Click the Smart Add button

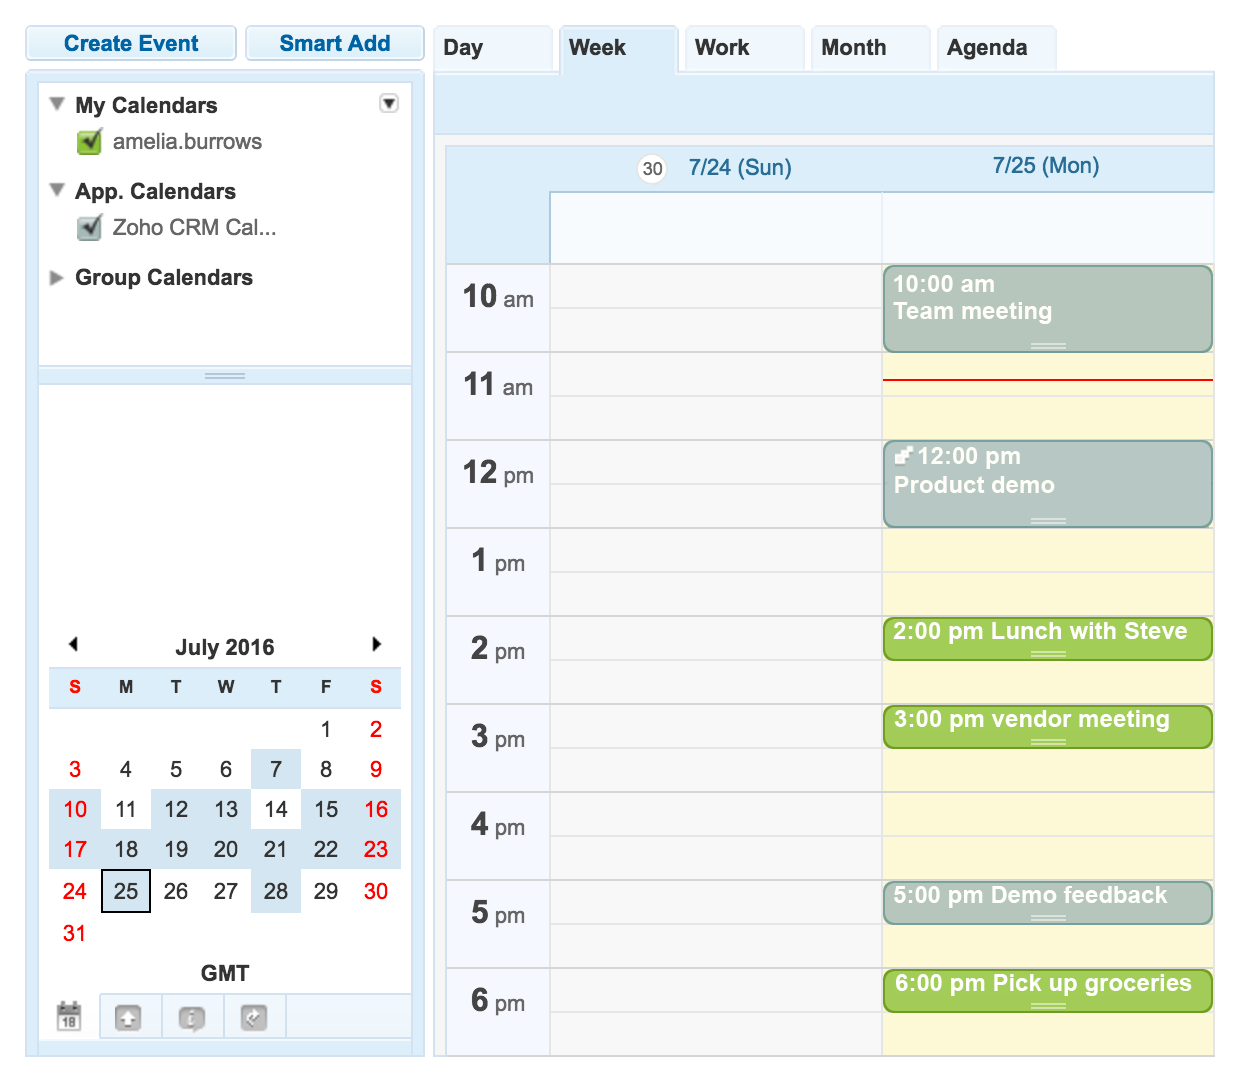pos(335,44)
